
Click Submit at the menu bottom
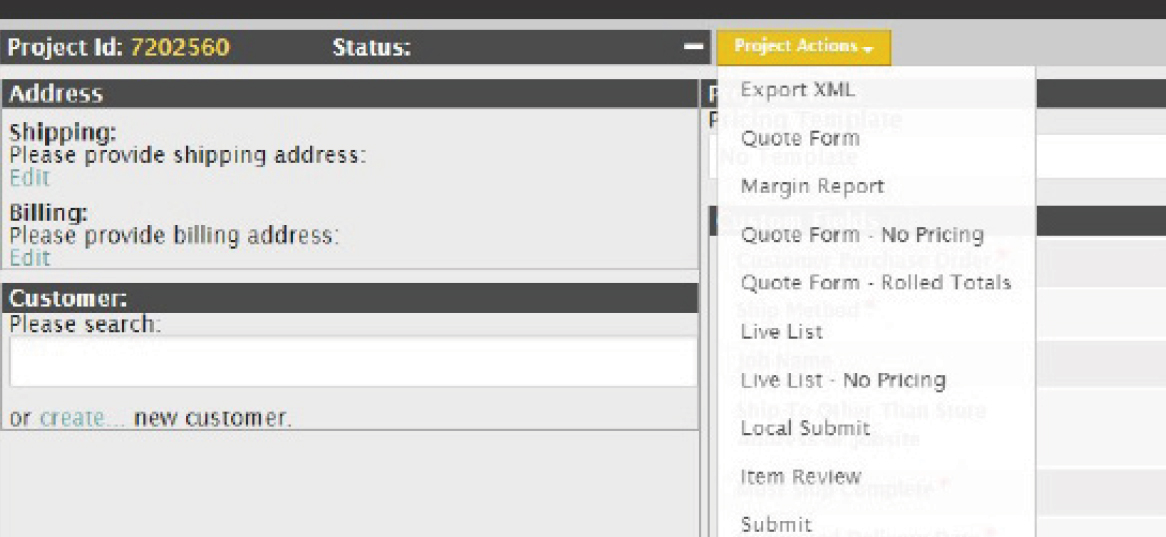pos(776,524)
